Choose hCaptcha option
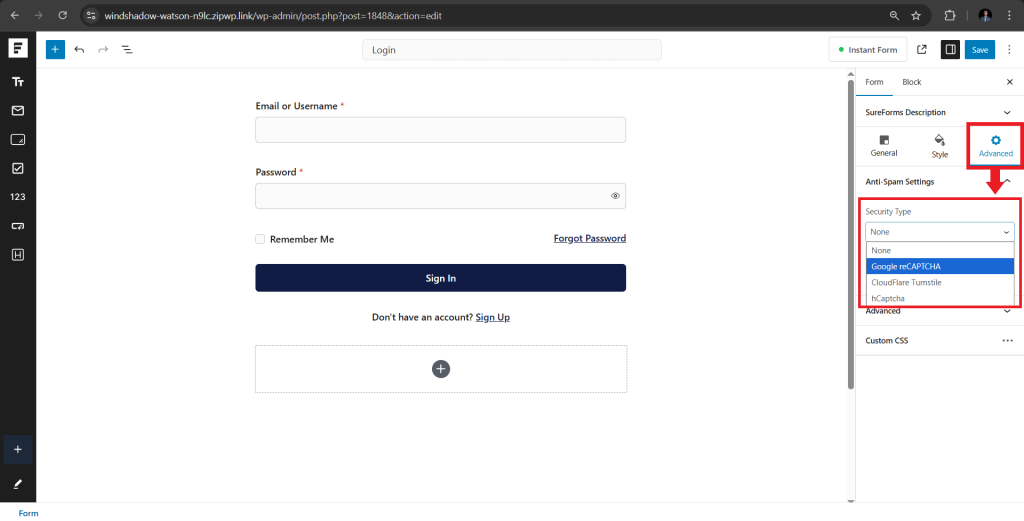 coord(940,298)
